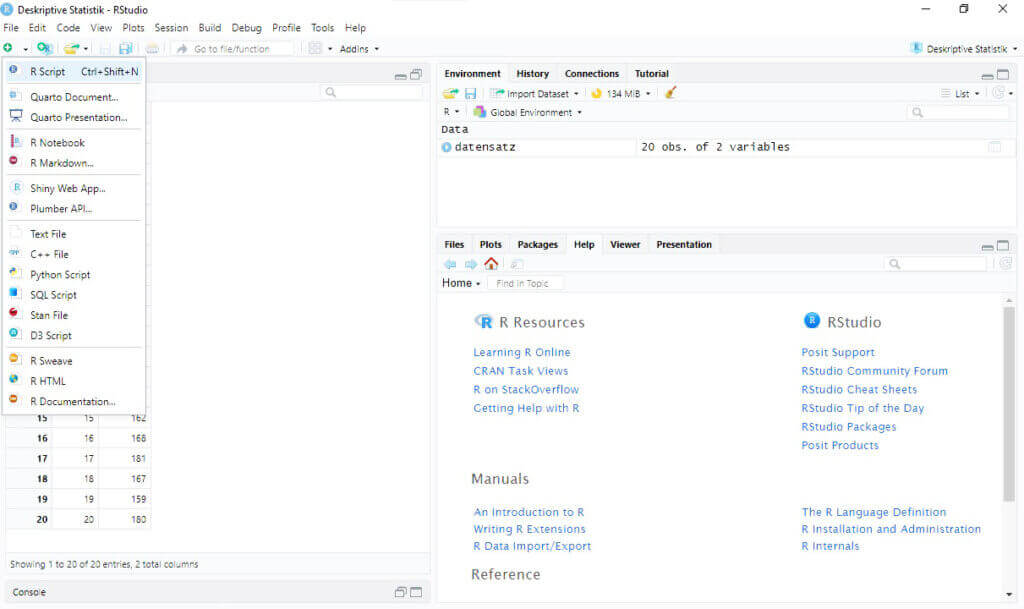Click the Help pane vertical scrollbar

coord(1009,403)
